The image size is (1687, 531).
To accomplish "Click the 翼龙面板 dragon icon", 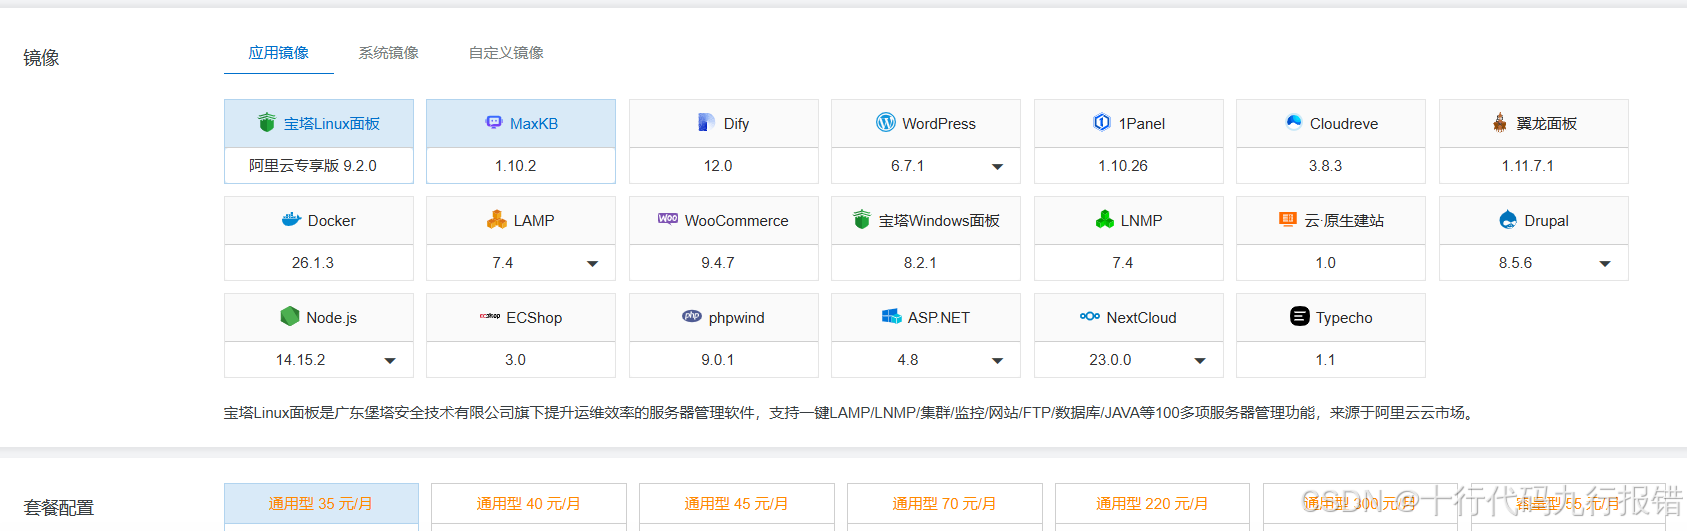I will point(1500,122).
